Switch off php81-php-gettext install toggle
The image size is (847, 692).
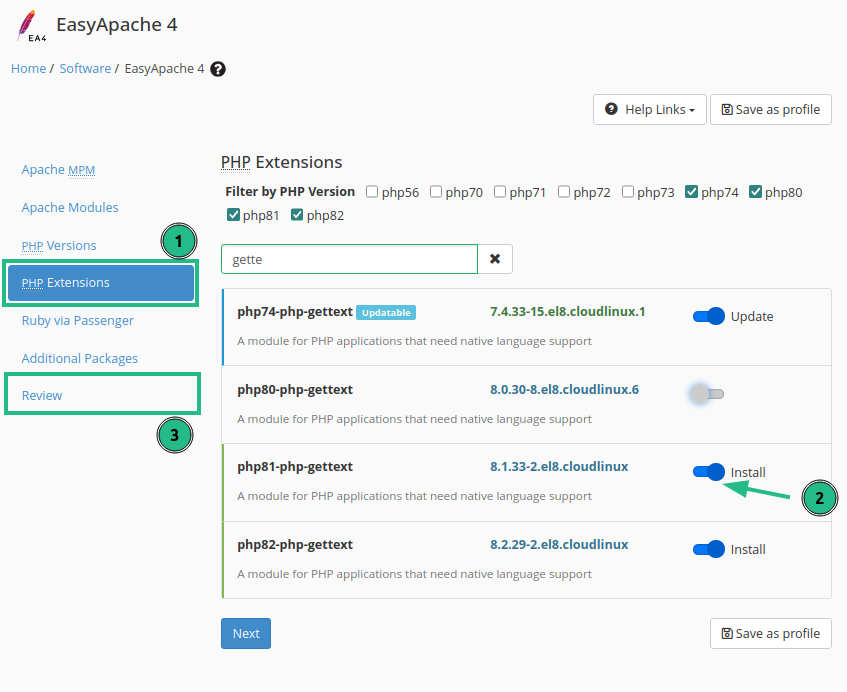[x=708, y=472]
